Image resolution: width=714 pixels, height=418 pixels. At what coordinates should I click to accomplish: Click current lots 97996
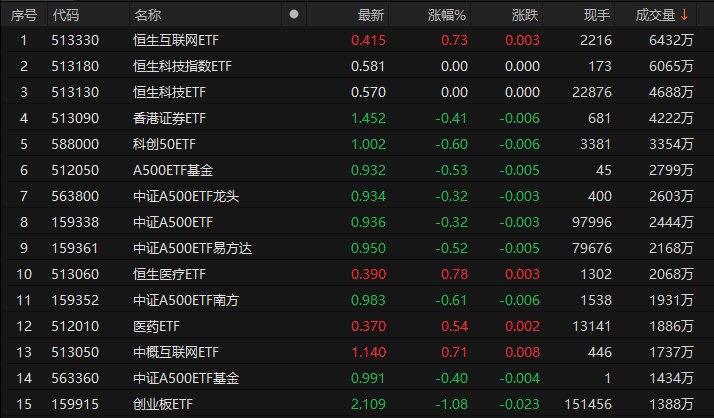pyautogui.click(x=592, y=222)
